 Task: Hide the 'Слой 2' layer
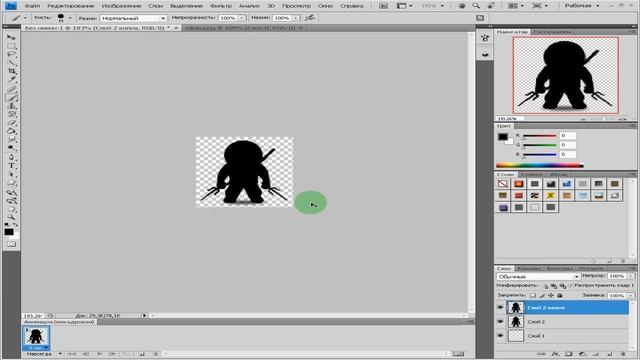coord(500,322)
